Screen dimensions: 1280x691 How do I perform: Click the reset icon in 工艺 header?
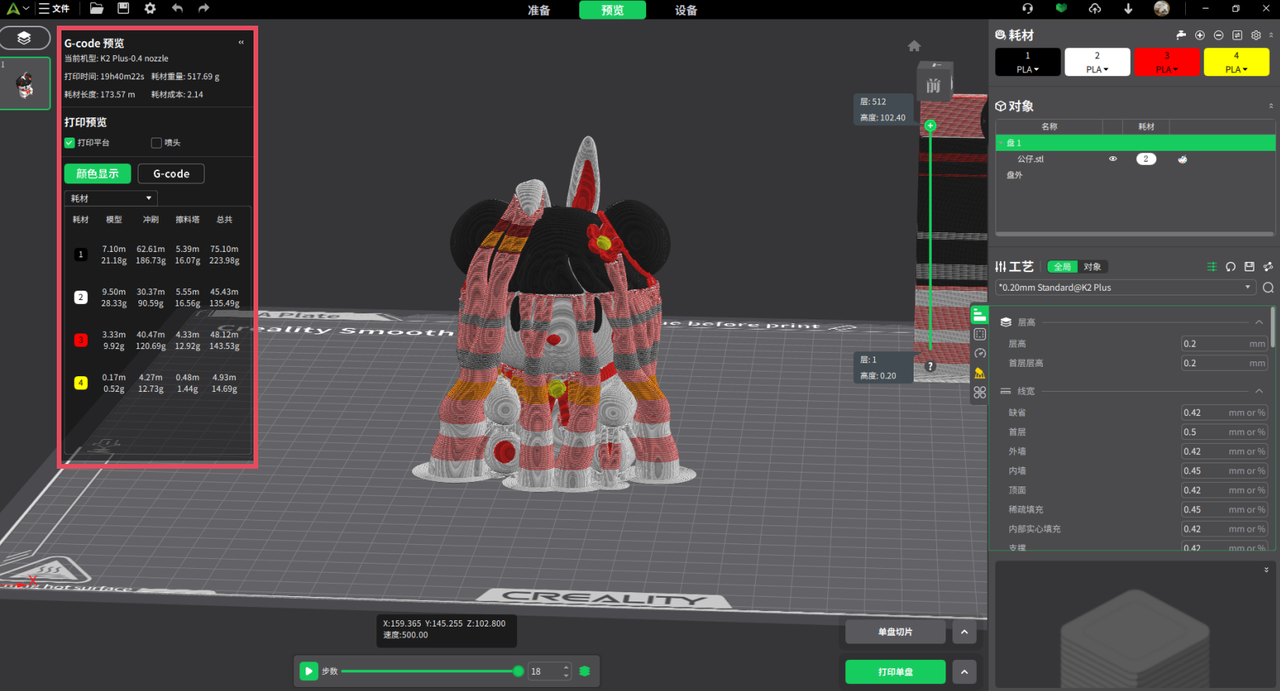tap(1231, 267)
